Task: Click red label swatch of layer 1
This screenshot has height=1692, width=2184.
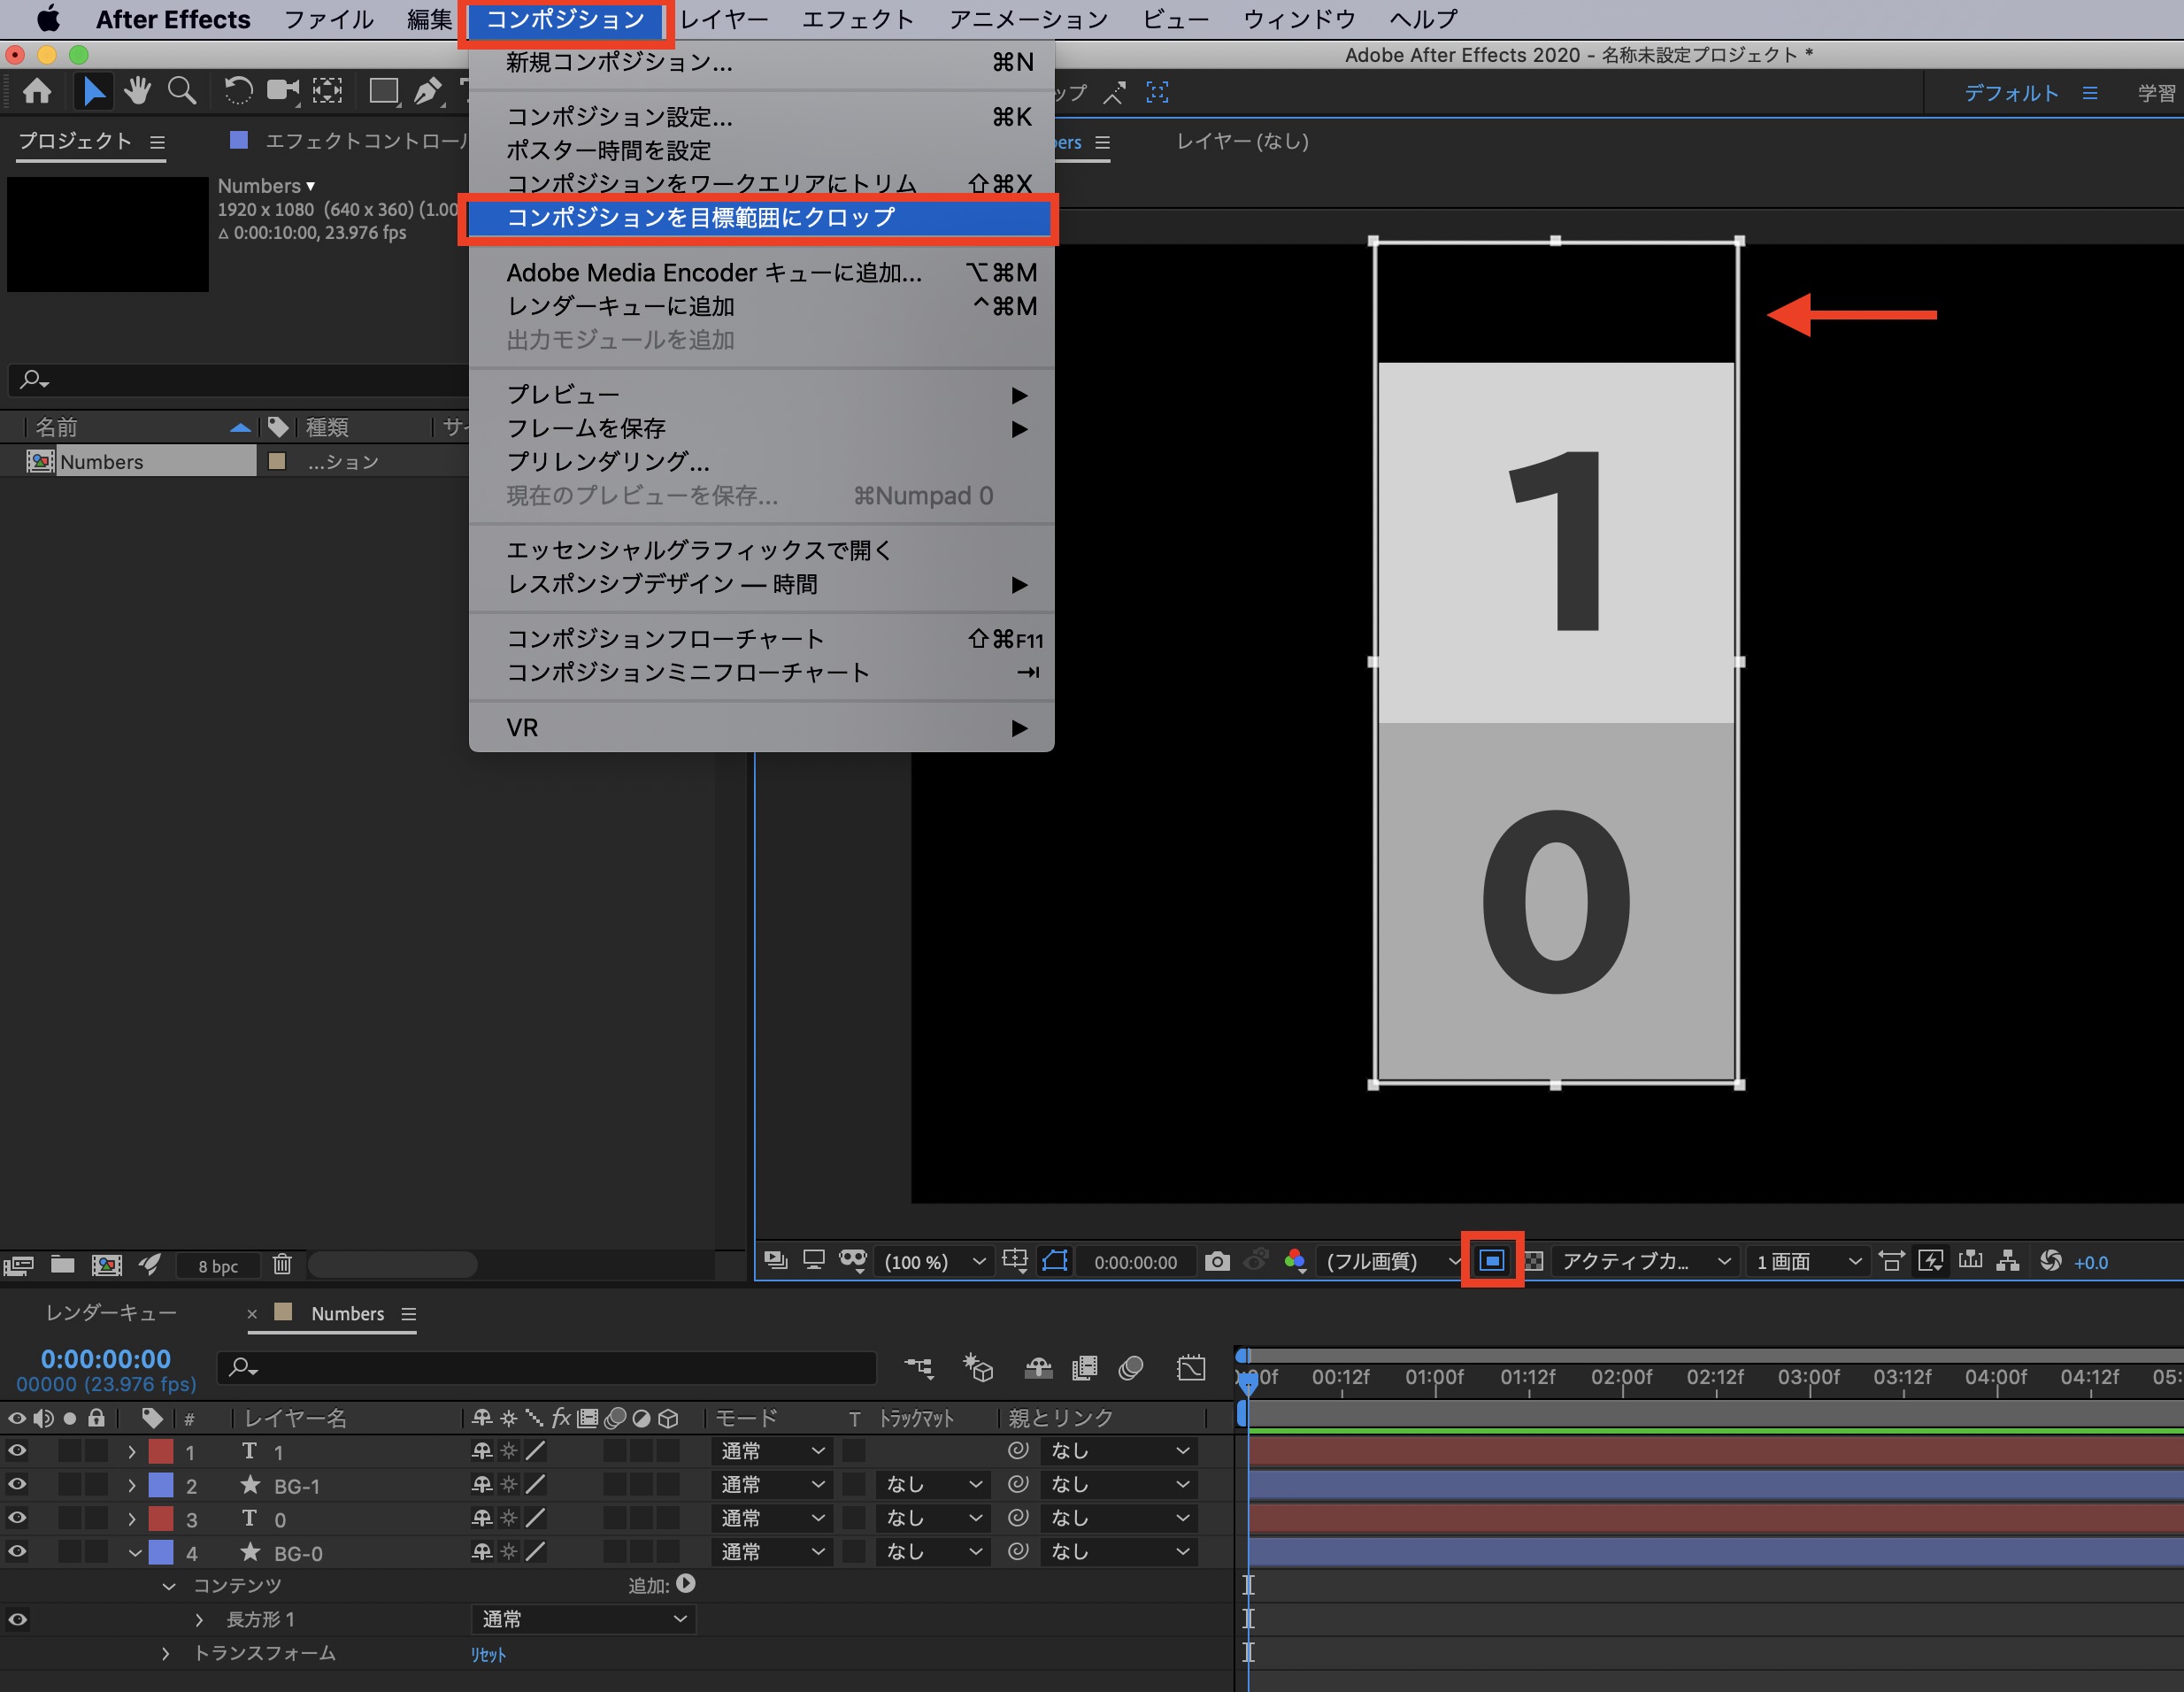Action: [161, 1451]
